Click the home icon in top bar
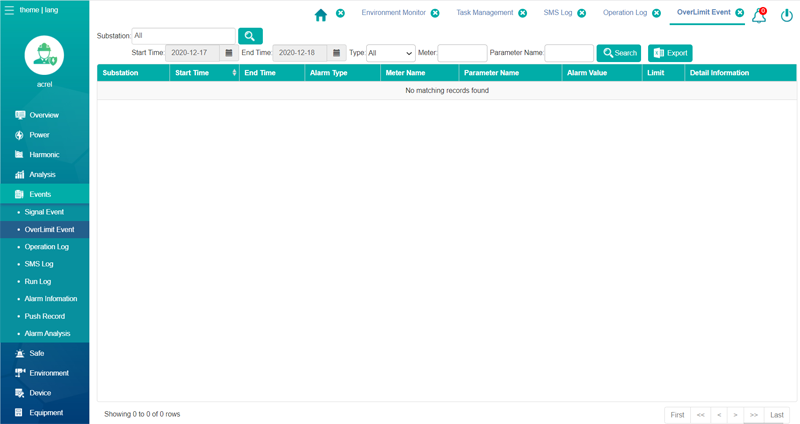 320,14
